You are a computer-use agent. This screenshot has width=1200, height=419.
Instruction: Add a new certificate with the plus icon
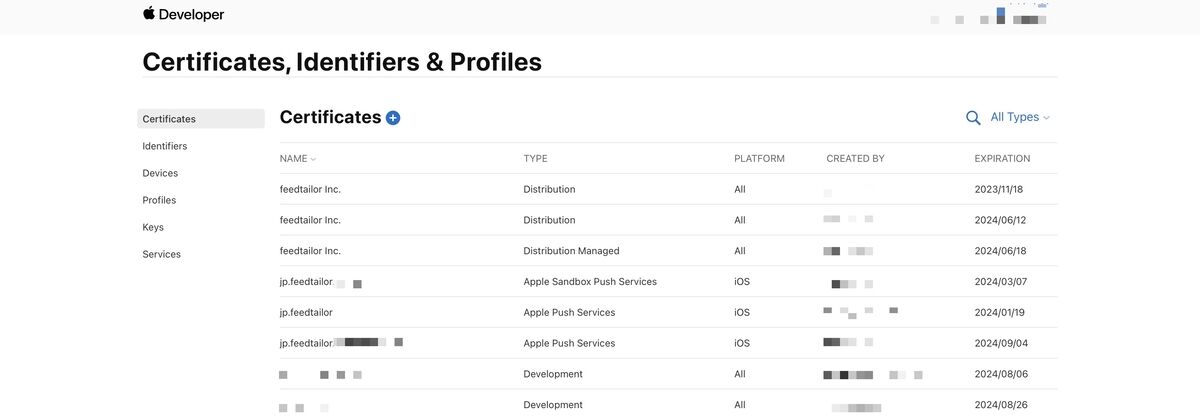pyautogui.click(x=393, y=118)
